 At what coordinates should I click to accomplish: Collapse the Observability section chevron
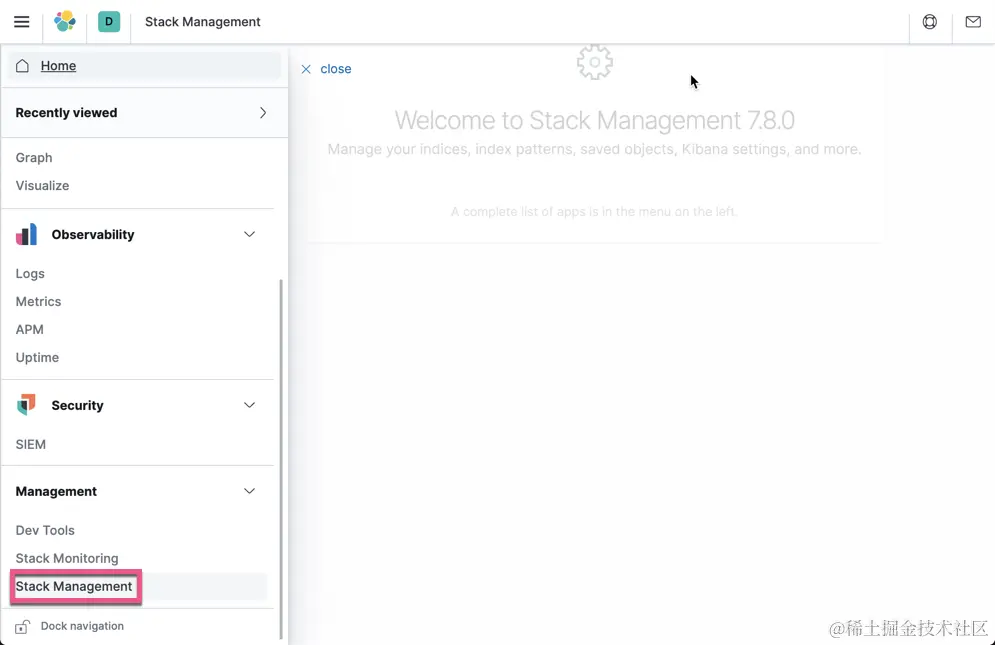tap(249, 234)
